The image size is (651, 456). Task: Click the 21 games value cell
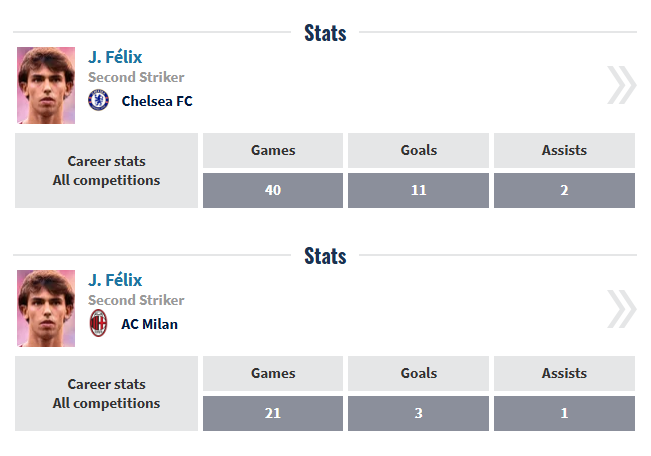[x=273, y=413]
